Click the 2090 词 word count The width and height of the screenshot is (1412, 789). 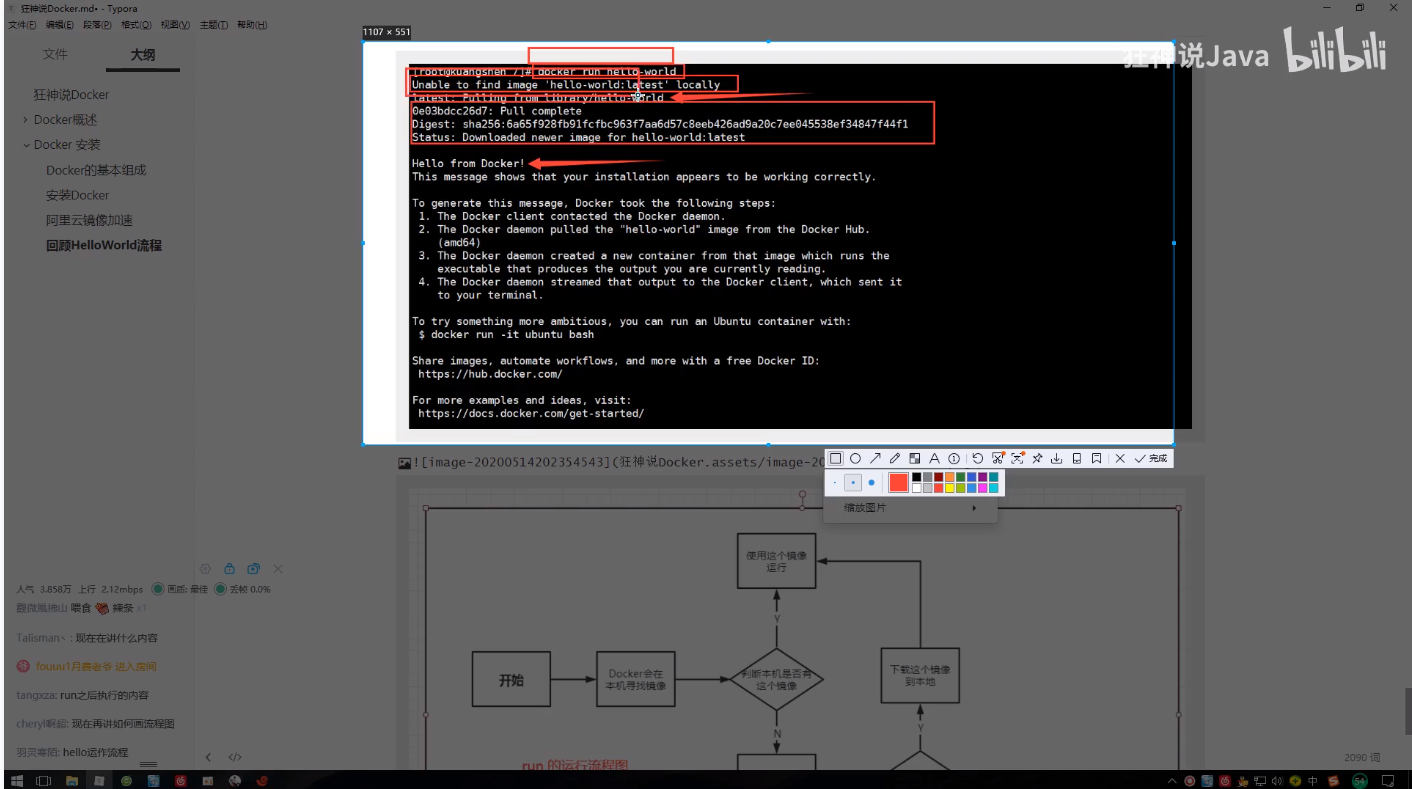[1362, 758]
